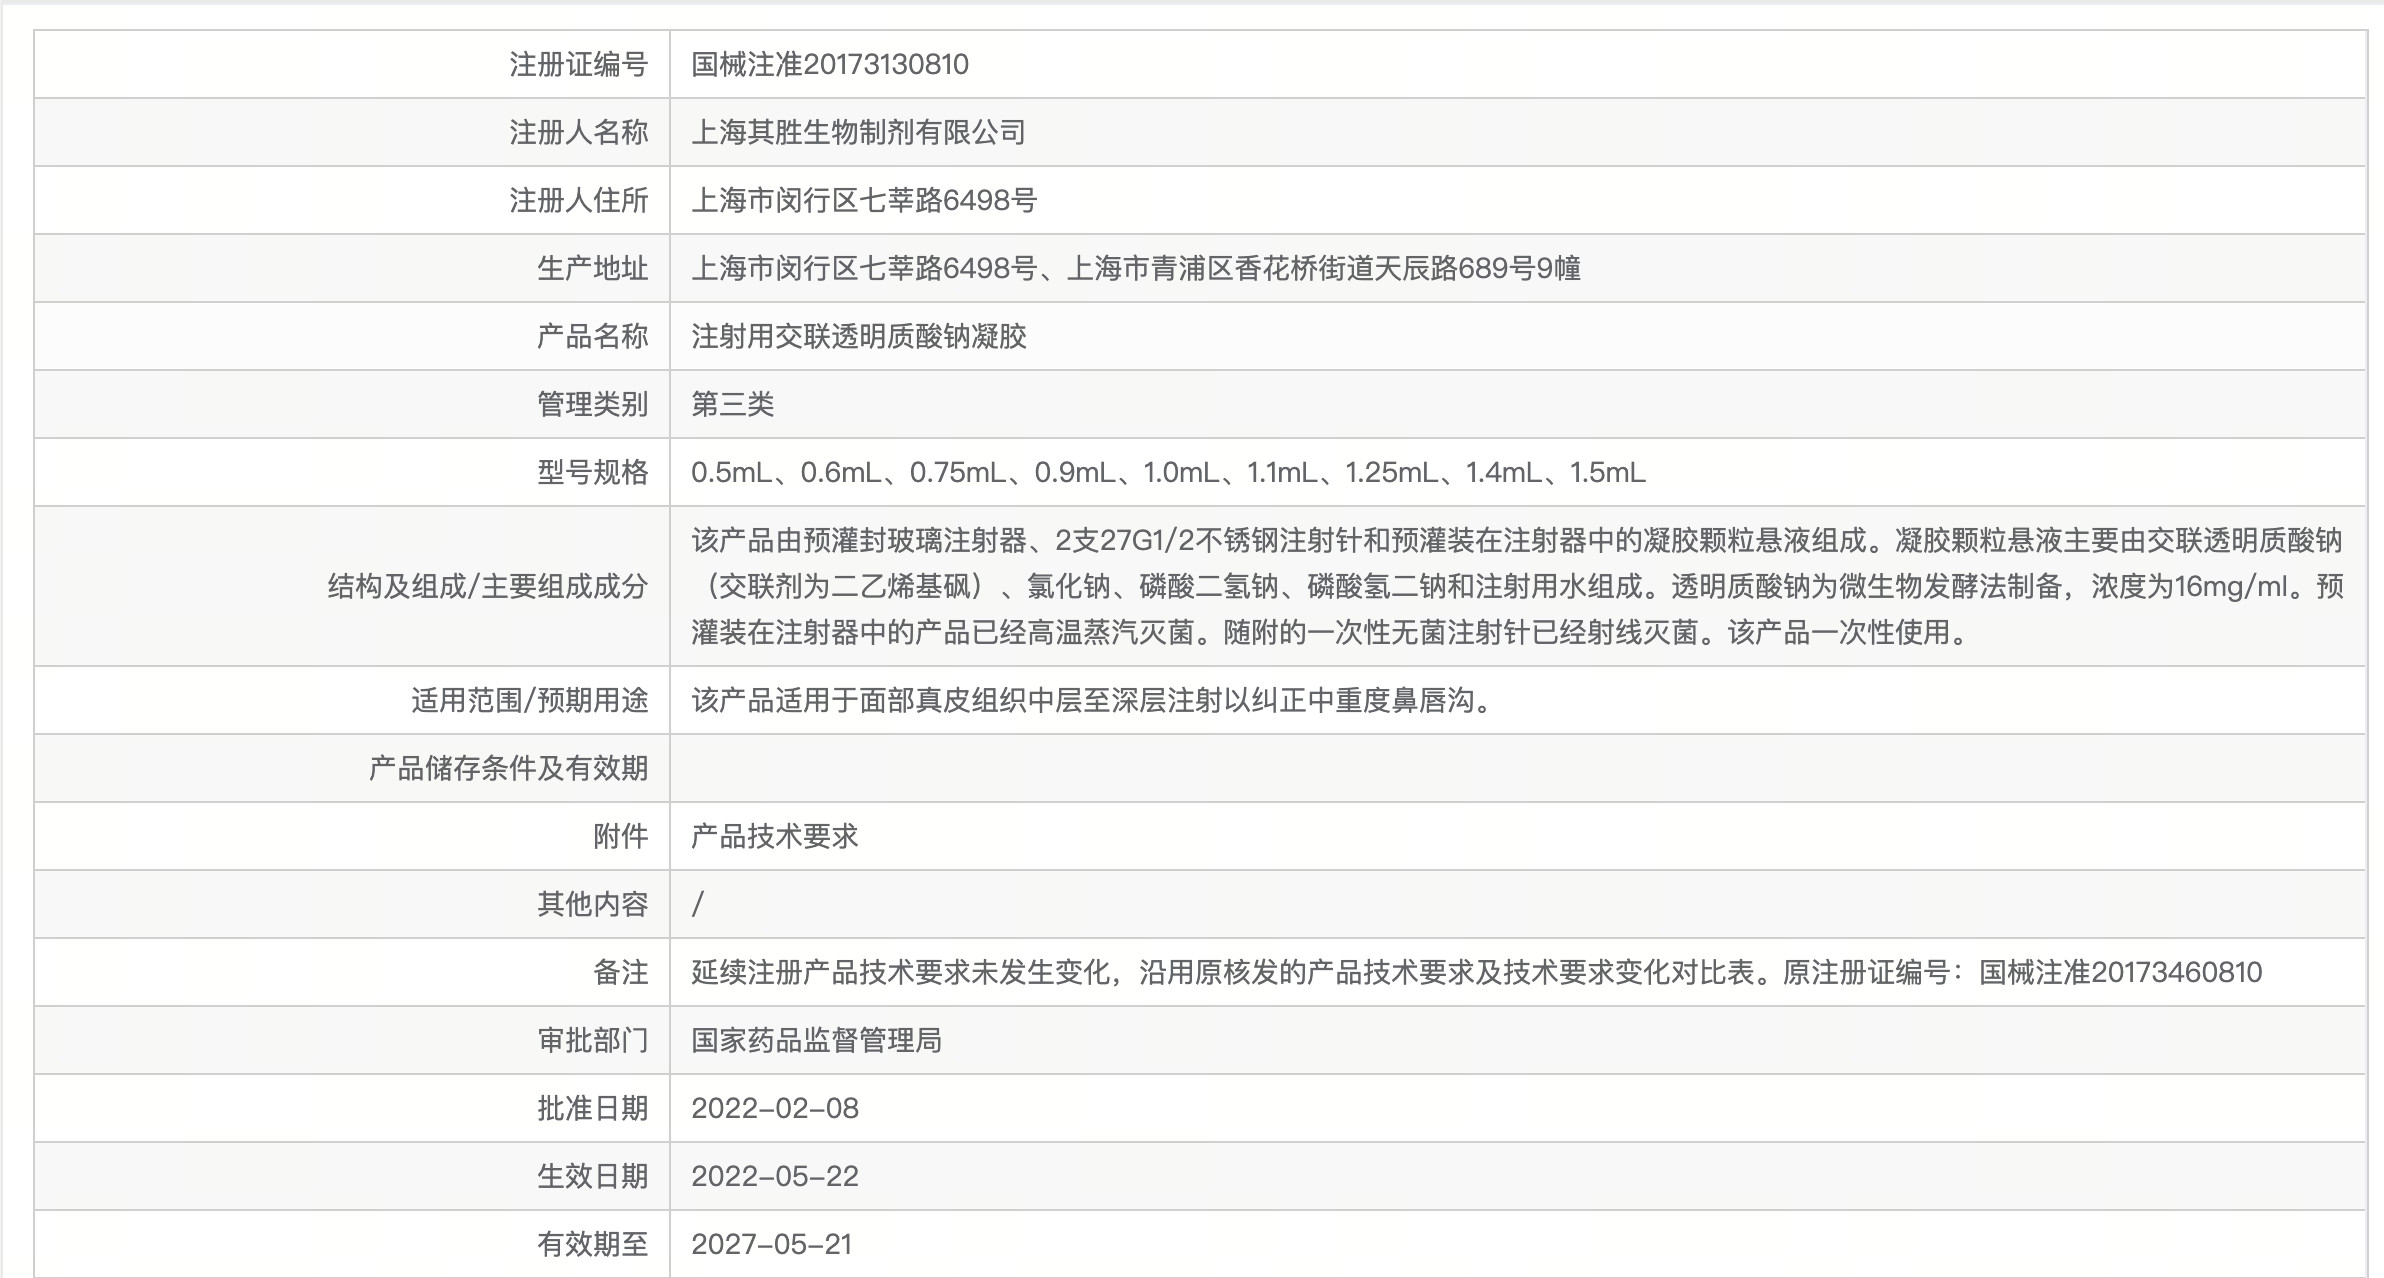Click the 注册人名称 label
The image size is (2384, 1278).
[578, 132]
